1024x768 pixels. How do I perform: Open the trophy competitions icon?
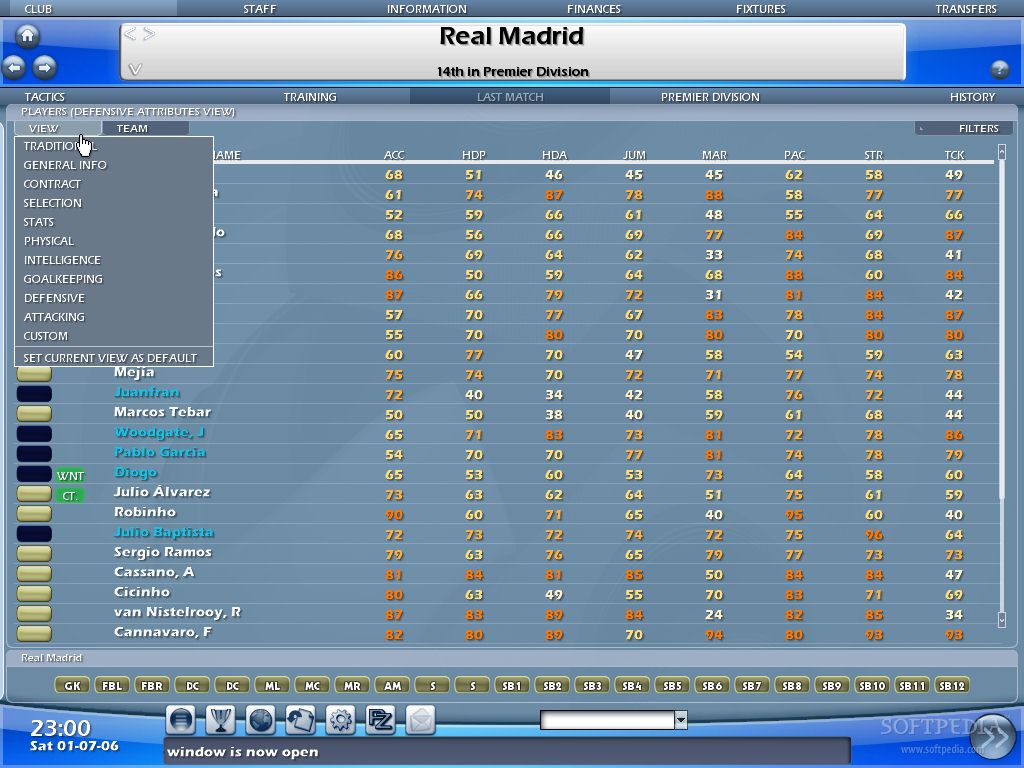tap(221, 720)
